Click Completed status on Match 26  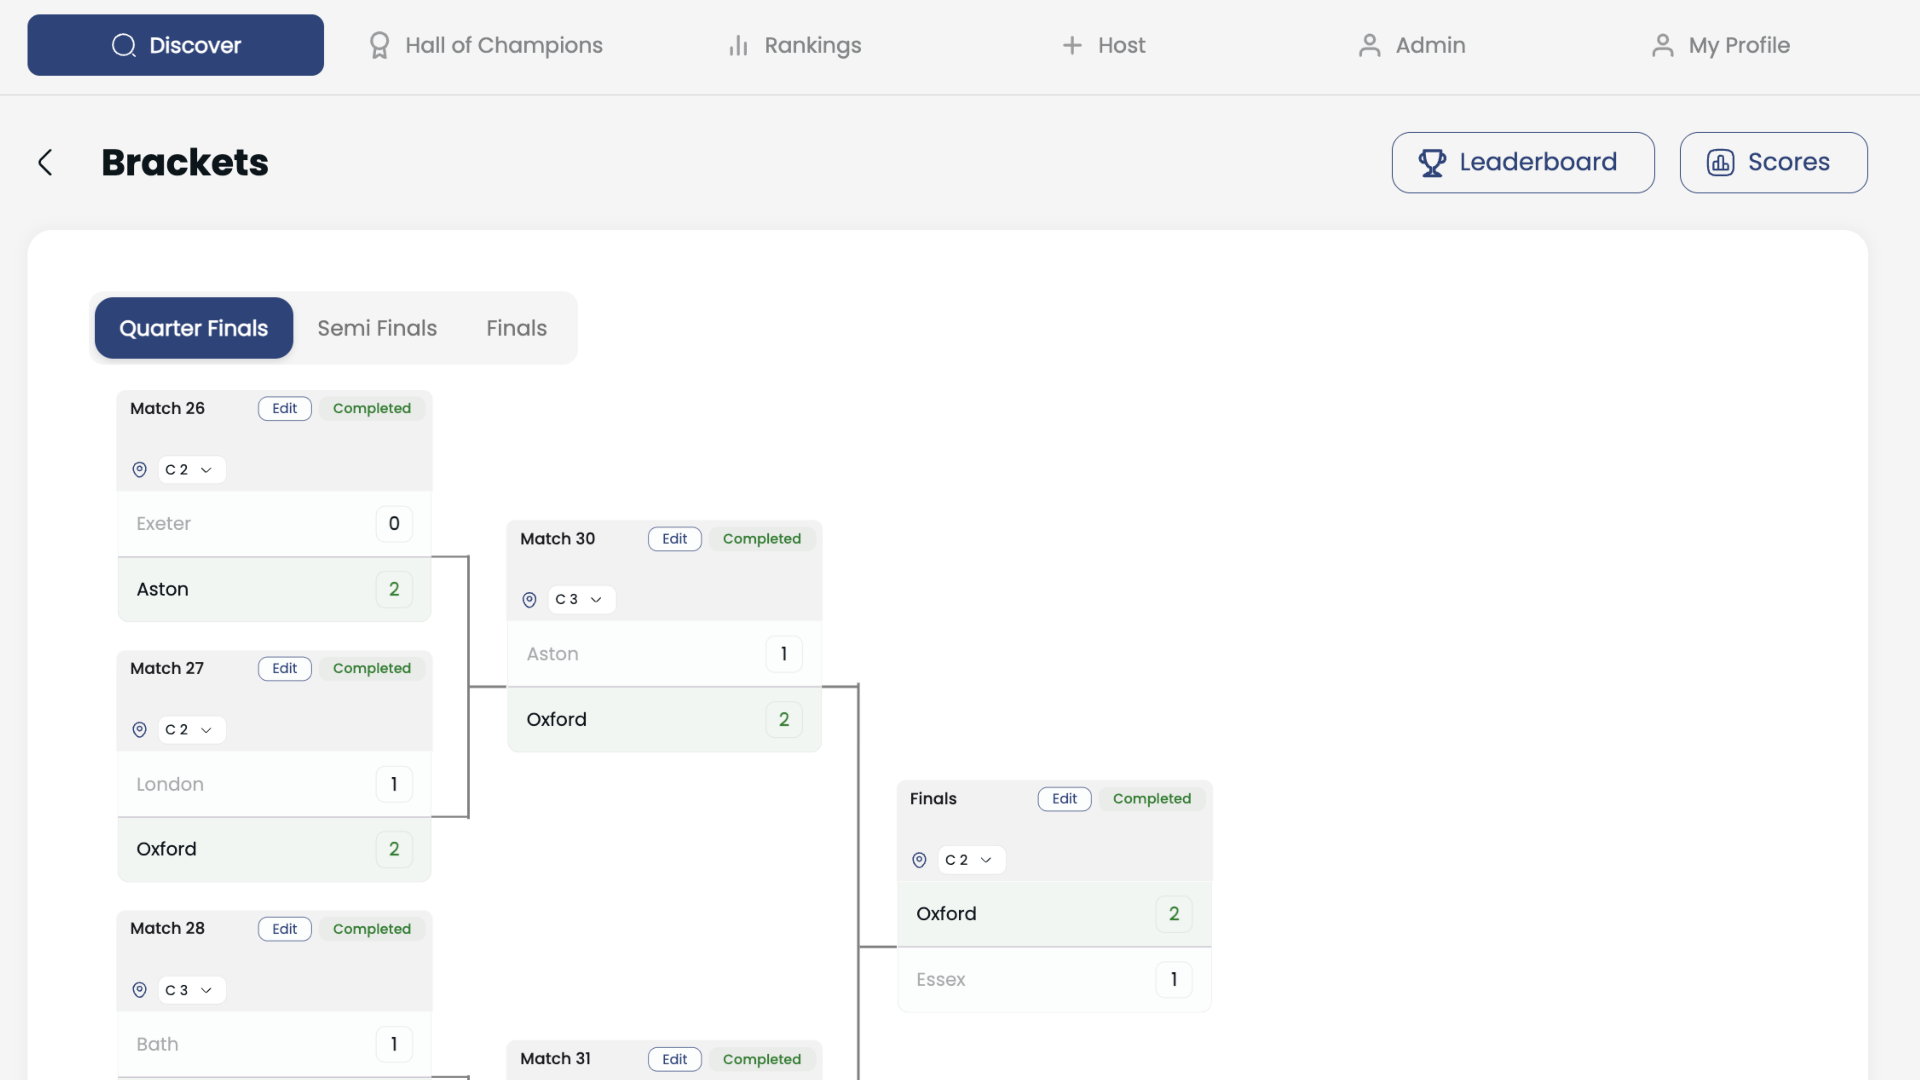pos(372,408)
